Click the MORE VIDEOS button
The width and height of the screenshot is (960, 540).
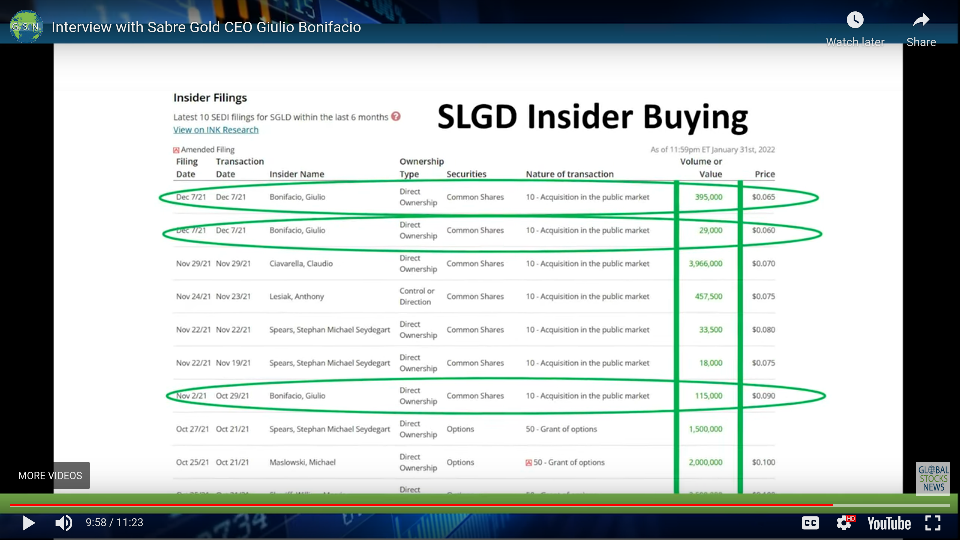pos(50,475)
